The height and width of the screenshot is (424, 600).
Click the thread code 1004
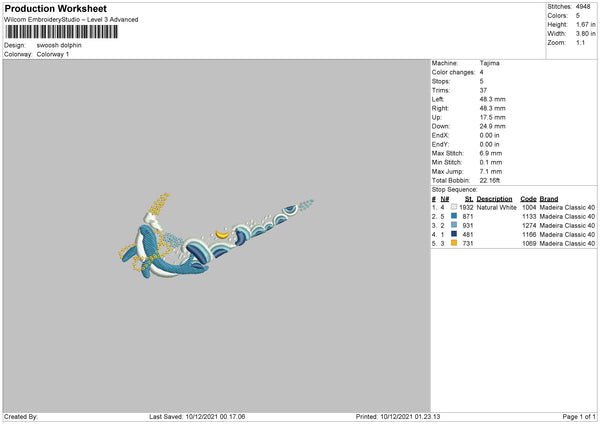529,207
